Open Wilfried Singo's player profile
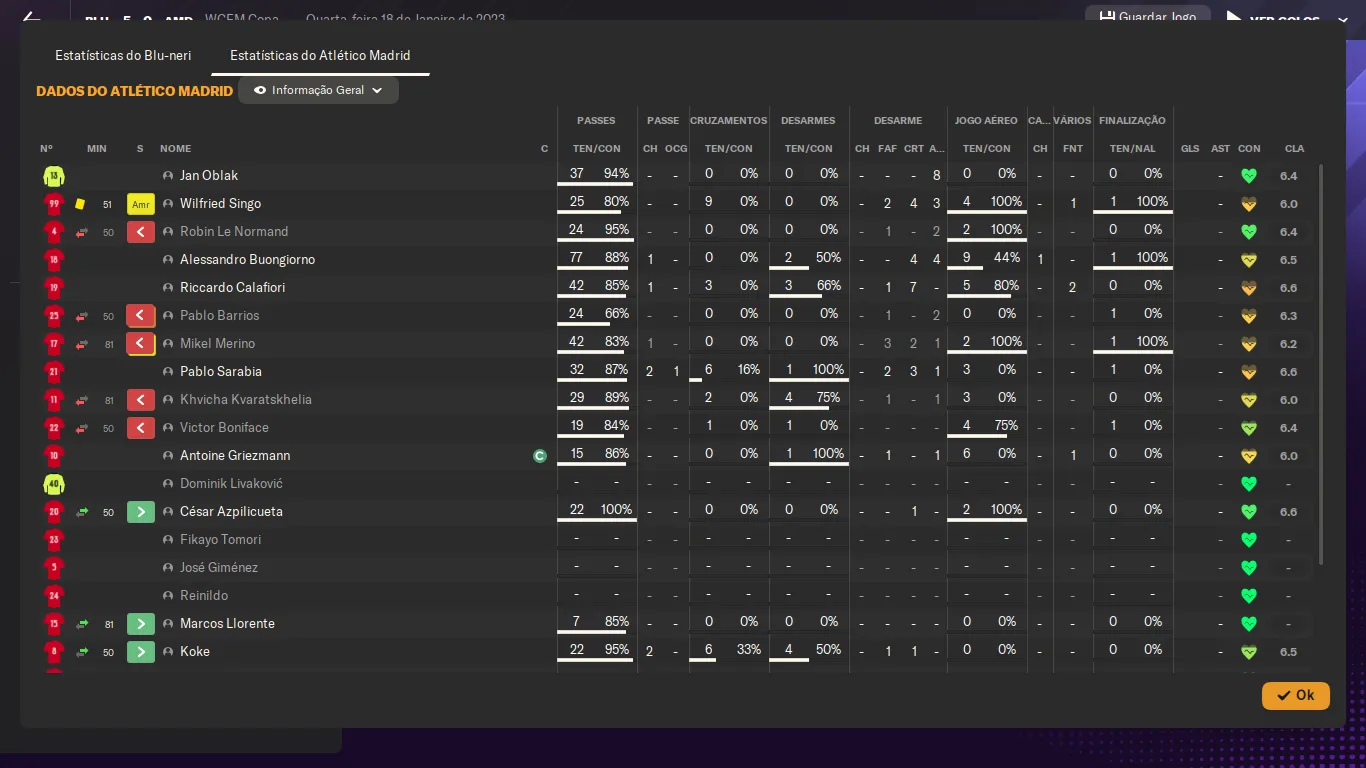Viewport: 1366px width, 768px height. click(220, 204)
